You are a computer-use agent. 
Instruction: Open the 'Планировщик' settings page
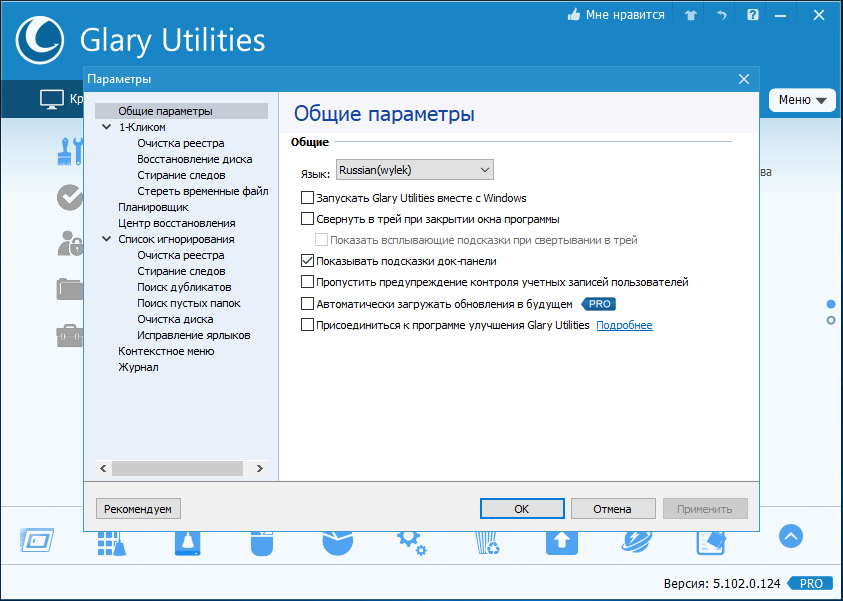(x=153, y=207)
